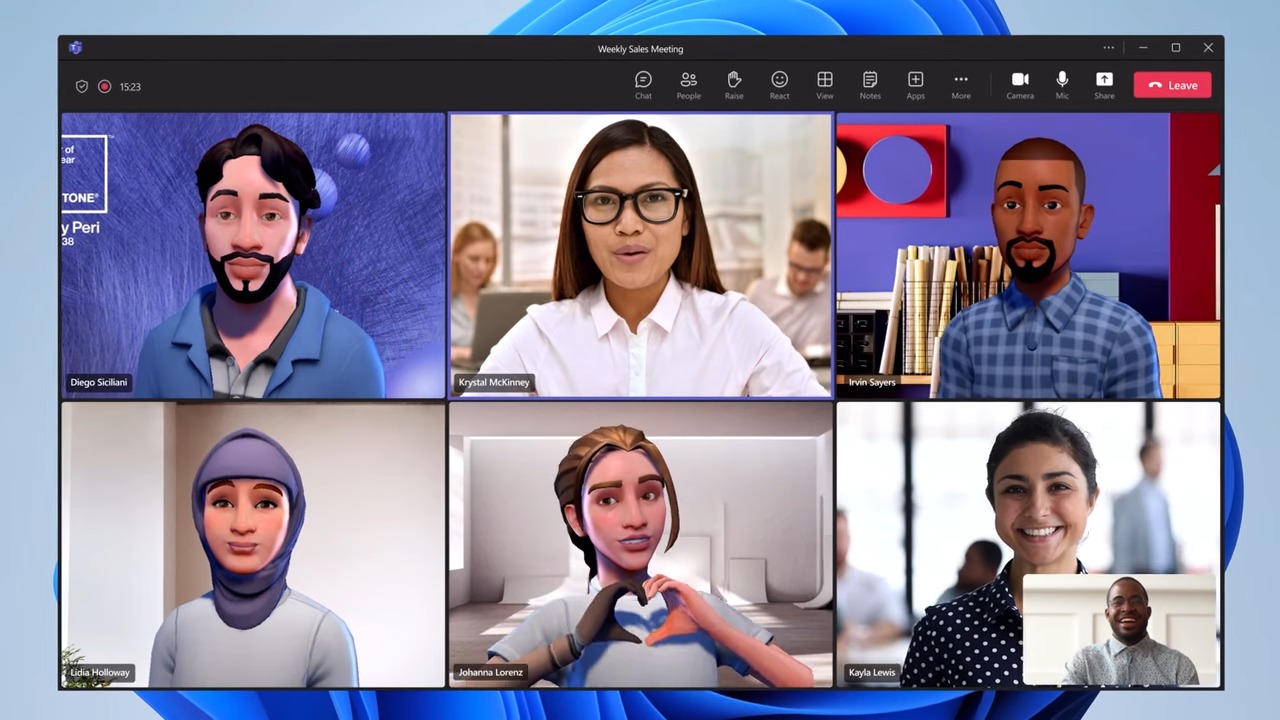Open the More actions menu
Image resolution: width=1280 pixels, height=720 pixels.
[x=960, y=85]
